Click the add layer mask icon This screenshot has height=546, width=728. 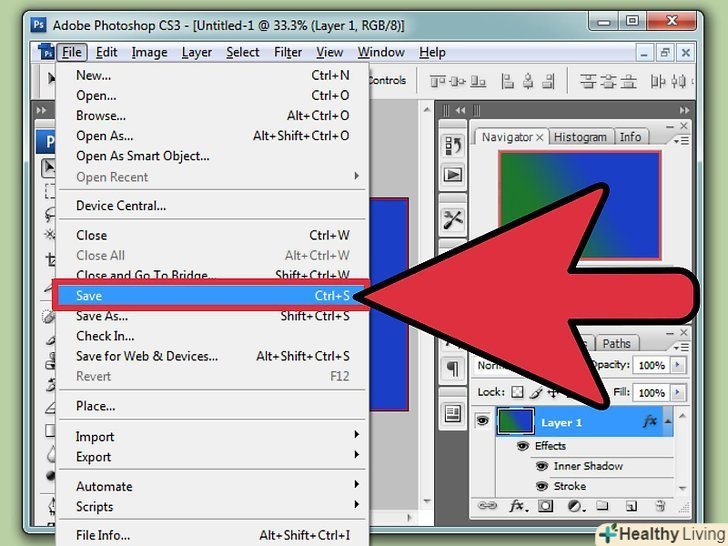click(546, 506)
